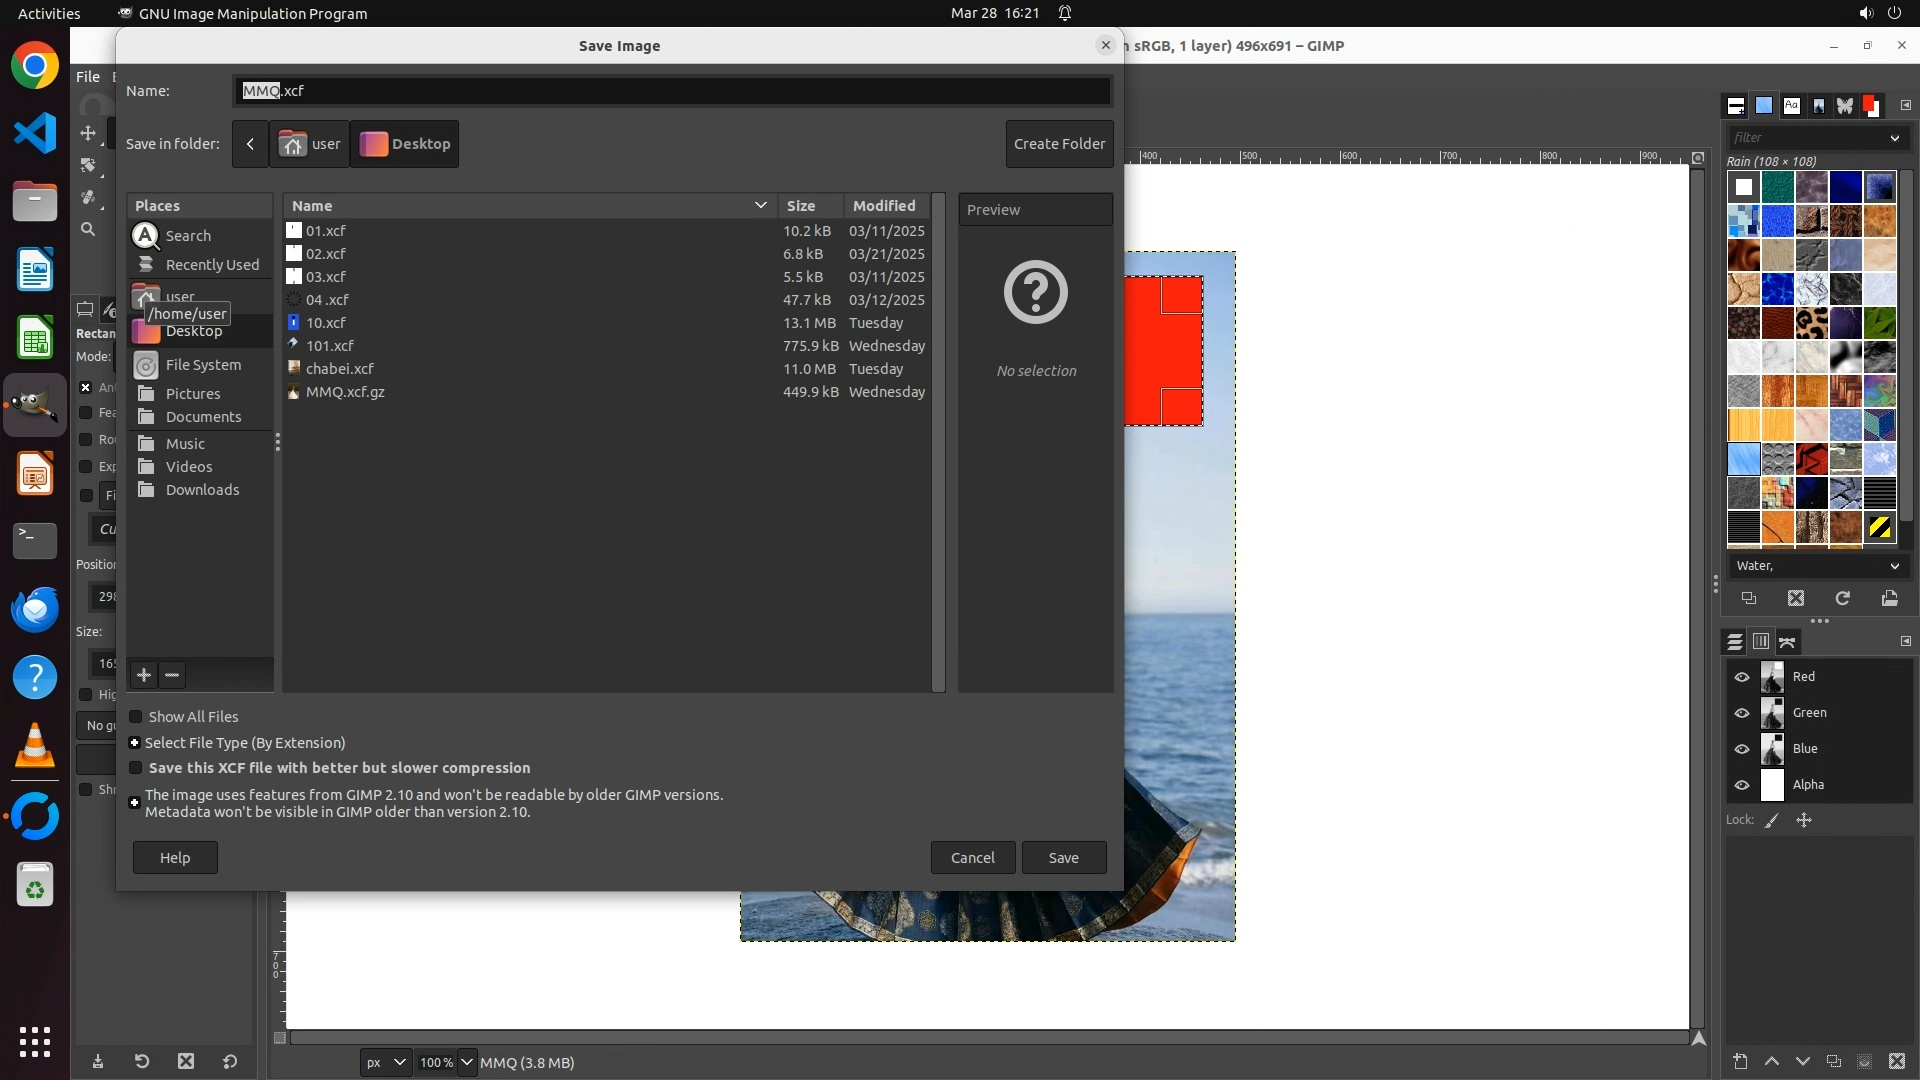Select the leopard print pattern swatch
1920x1080 pixels.
coord(1811,323)
